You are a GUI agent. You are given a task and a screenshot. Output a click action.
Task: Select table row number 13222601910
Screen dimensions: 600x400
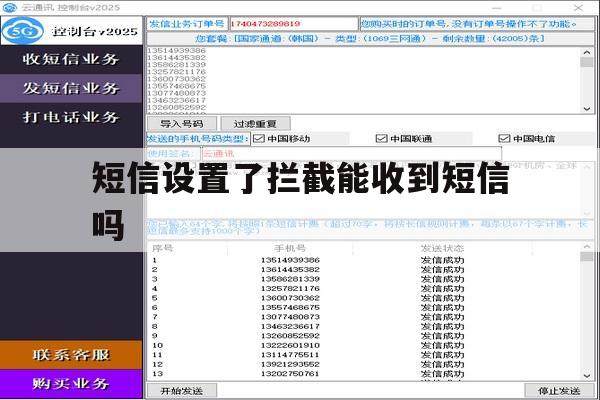(x=290, y=345)
